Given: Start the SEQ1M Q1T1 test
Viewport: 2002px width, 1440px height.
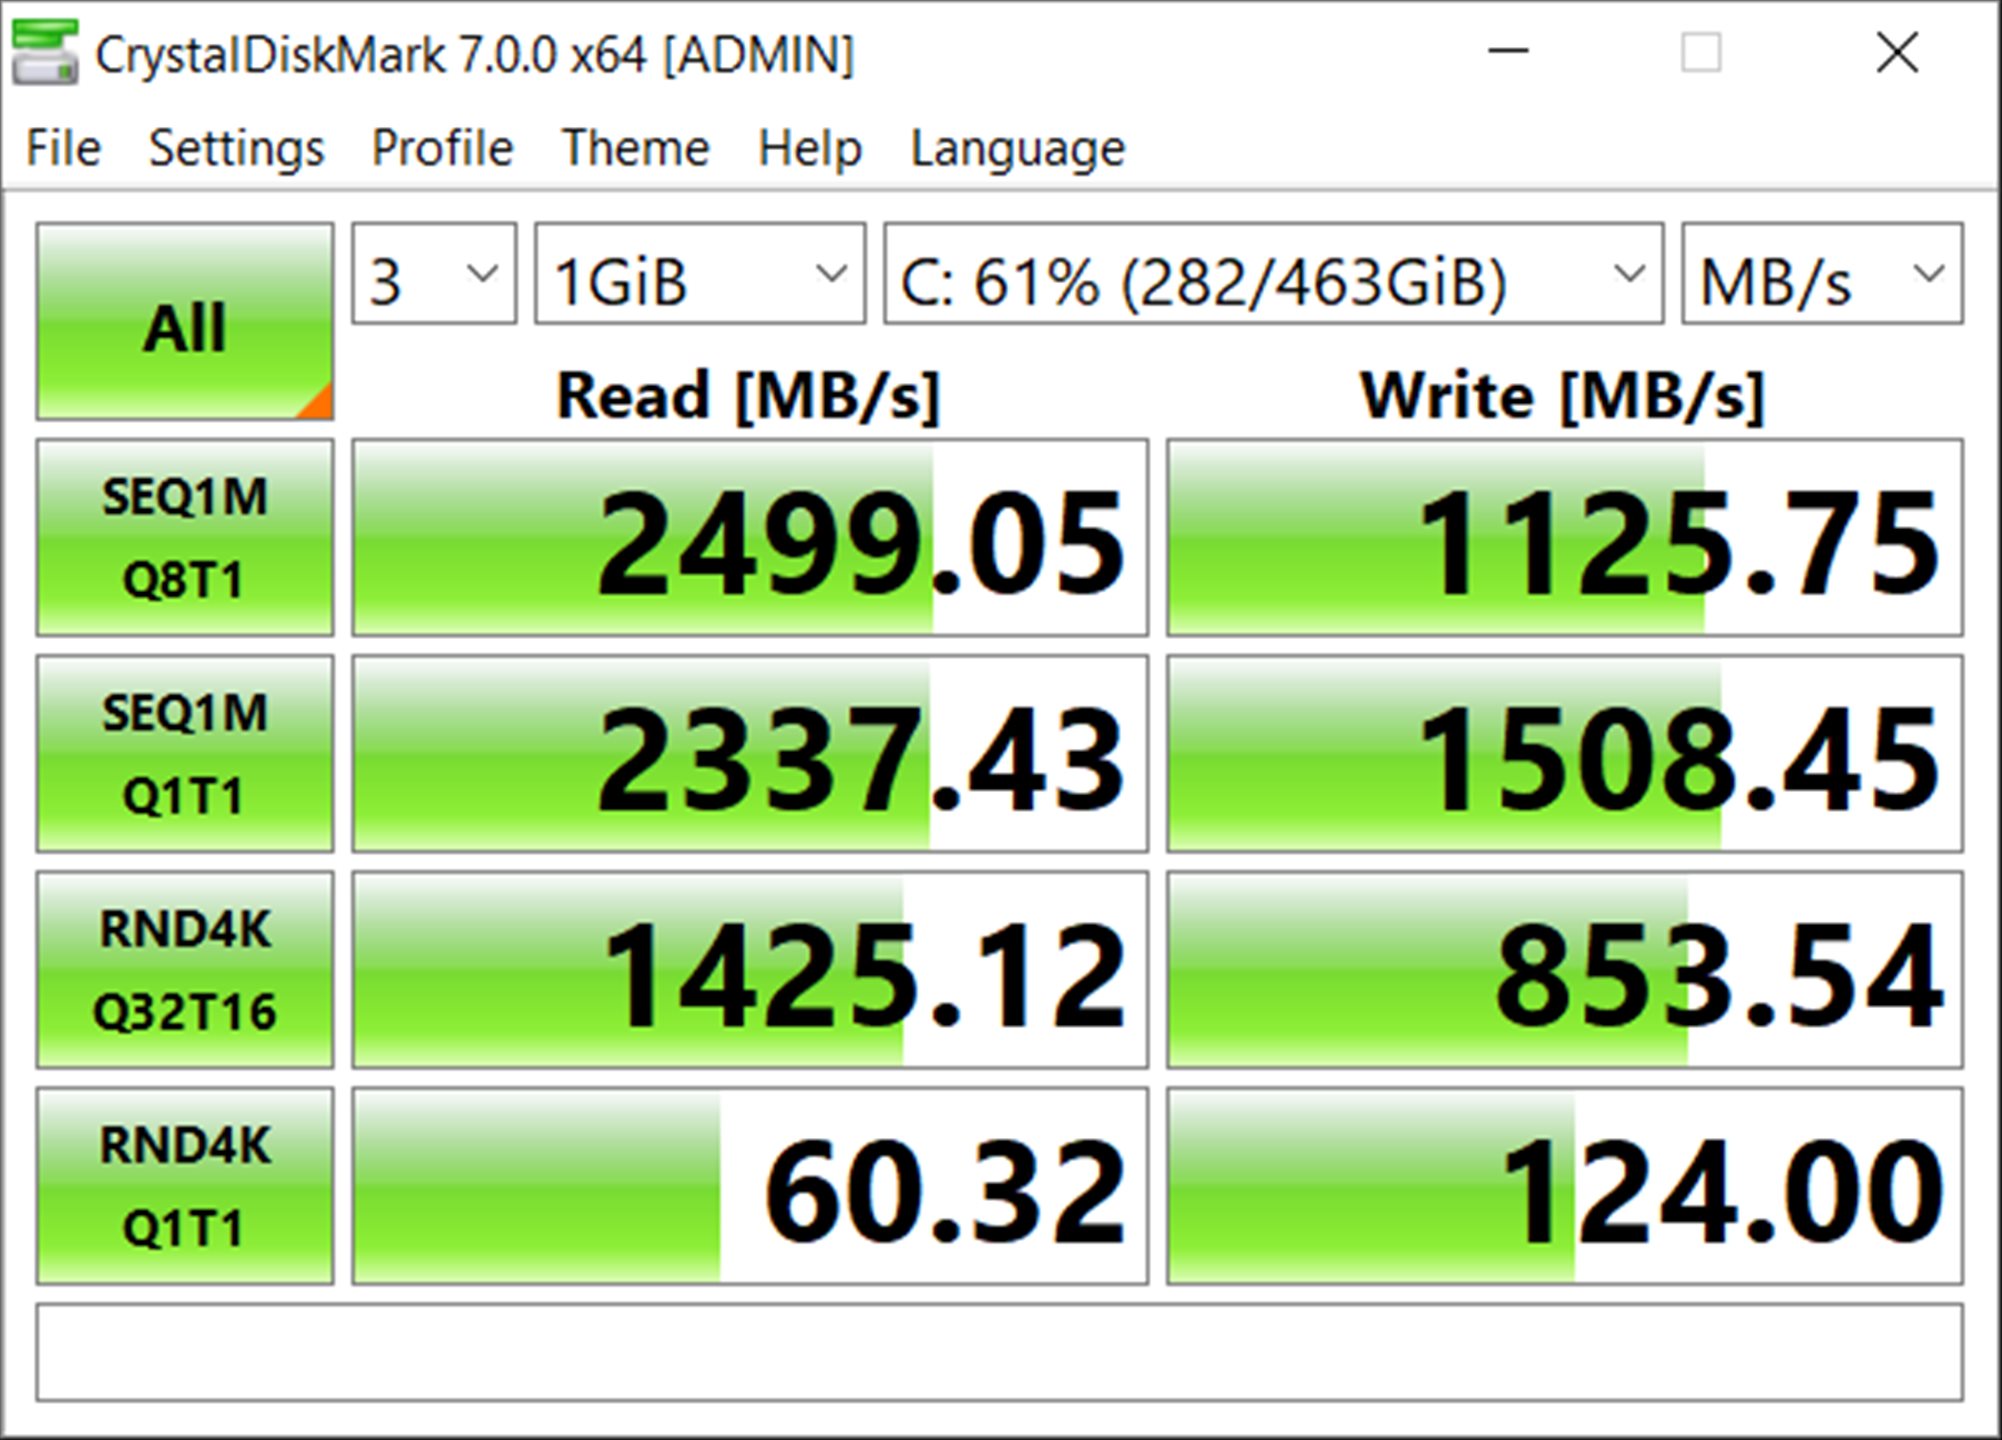Looking at the screenshot, I should click(185, 753).
